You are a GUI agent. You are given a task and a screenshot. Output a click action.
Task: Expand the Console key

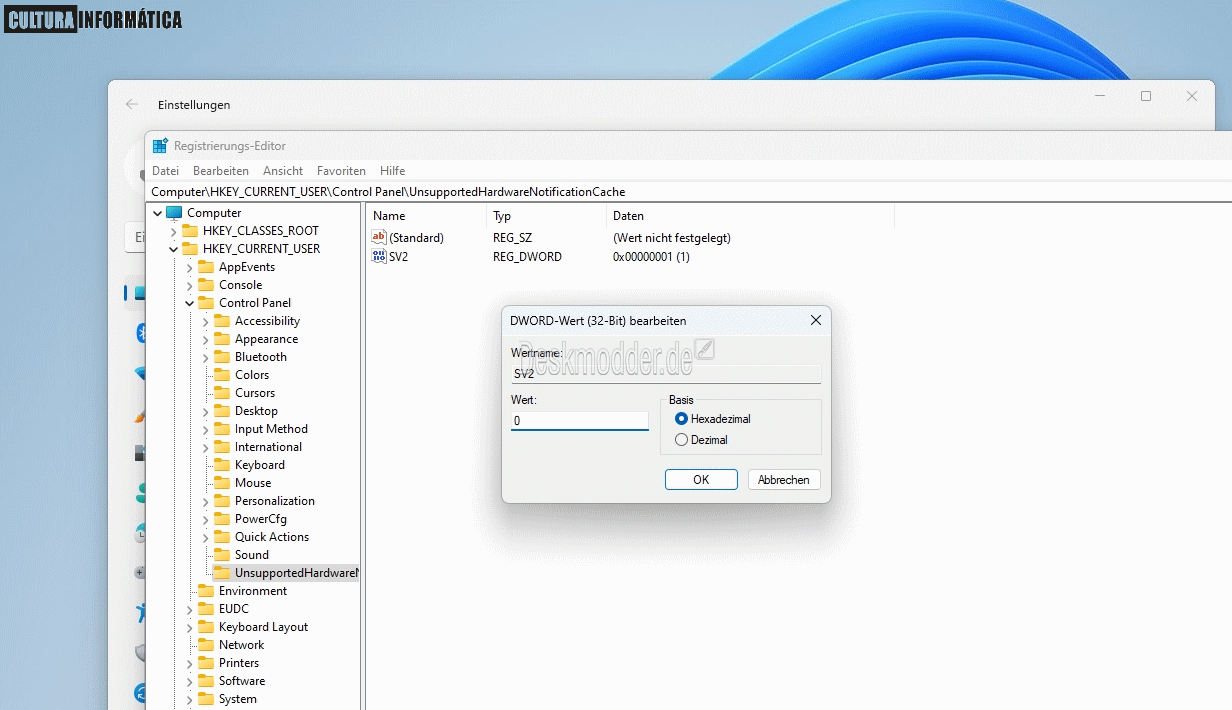tap(189, 285)
